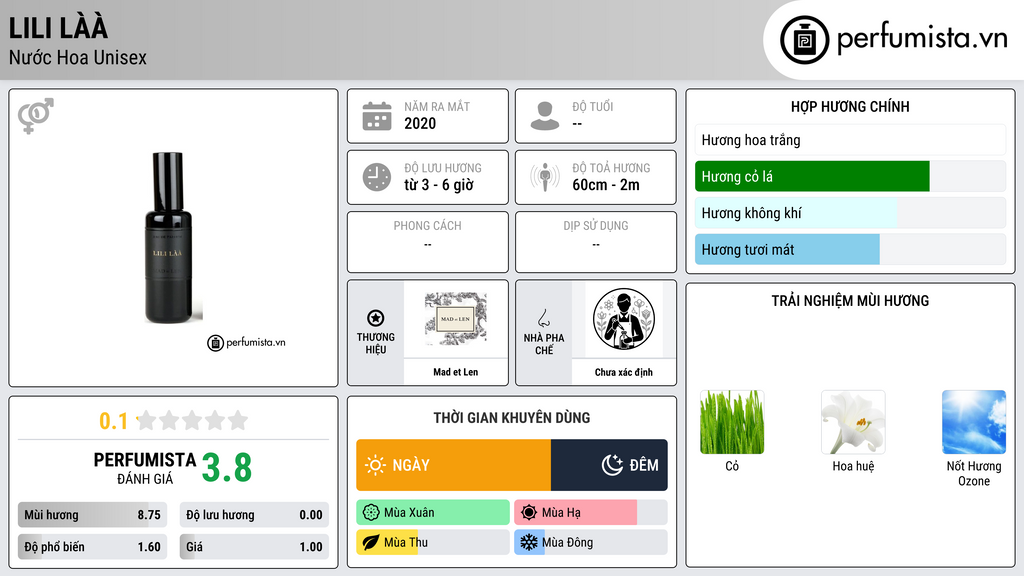Click the leaf icon for Mùa Thu
Screen dimensions: 1024x576
[x=371, y=543]
